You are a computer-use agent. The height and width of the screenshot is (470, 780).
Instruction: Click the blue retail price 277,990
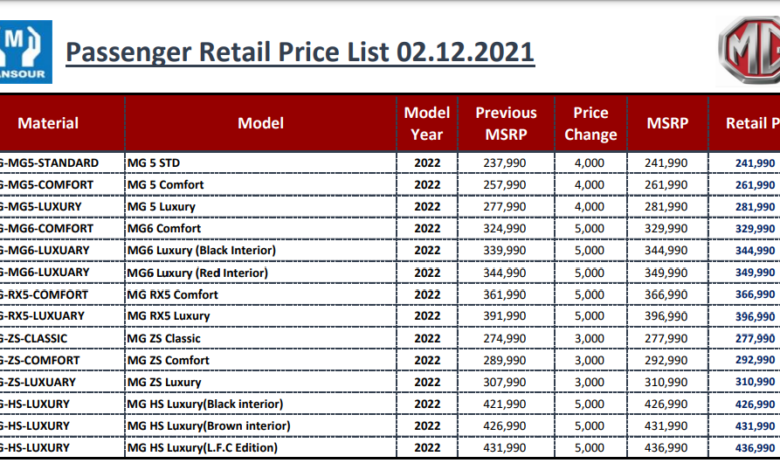click(755, 338)
